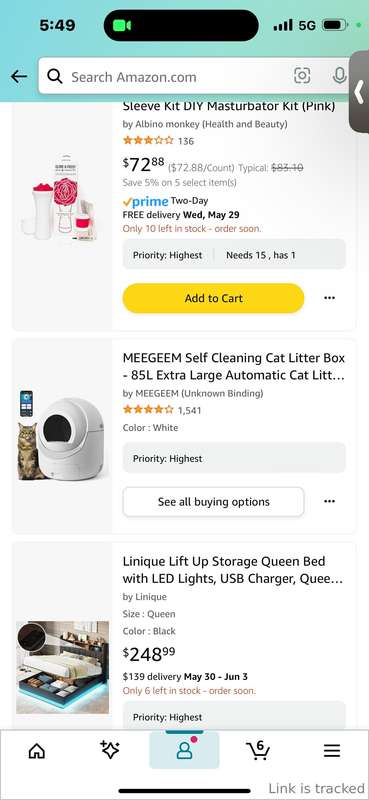Open the hamburger menu tab
The width and height of the screenshot is (369, 800).
click(x=332, y=750)
